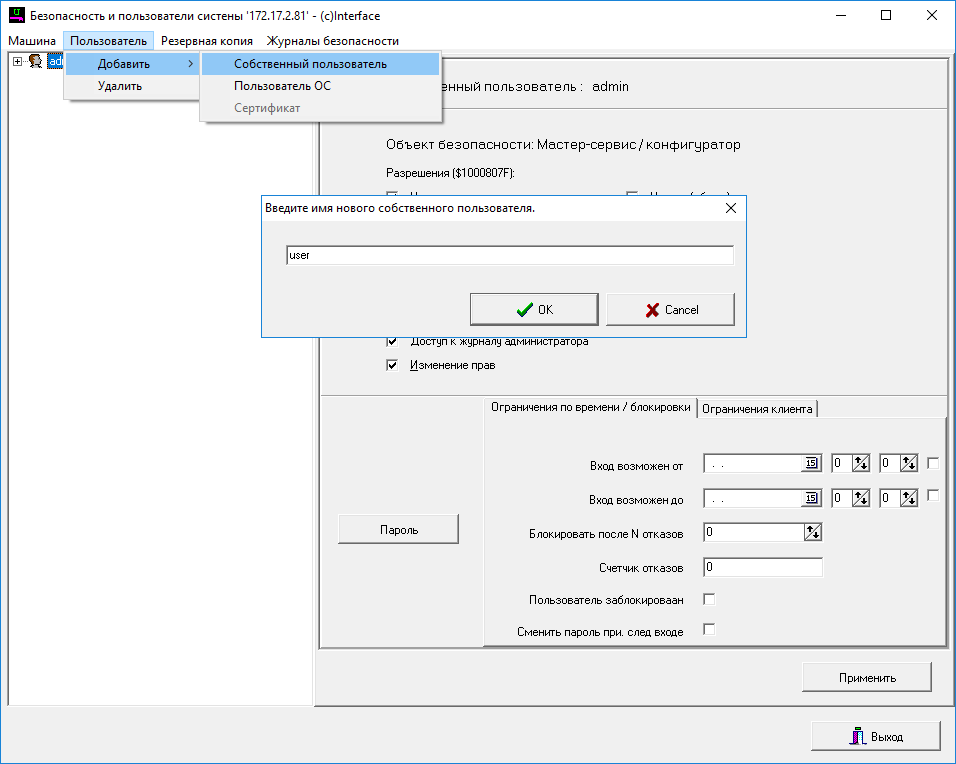Enable the 'Пользователь заблокирован' checkbox
The height and width of the screenshot is (764, 956).
click(709, 600)
